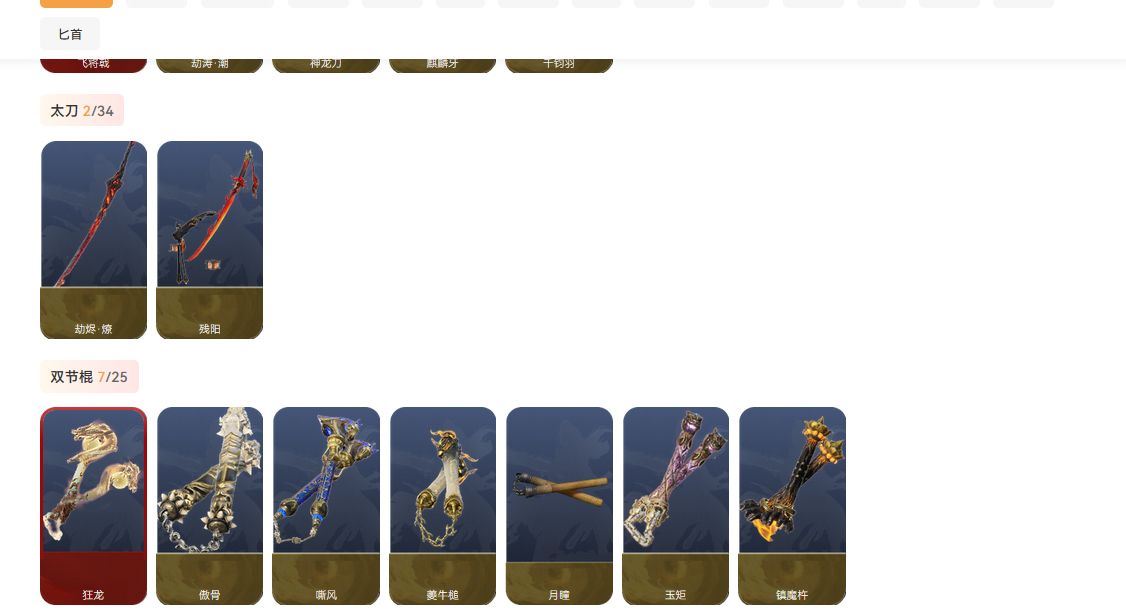Viewport: 1126px width, 613px height.
Task: Open the 傲骨 spiked nunchaku card
Action: click(210, 506)
